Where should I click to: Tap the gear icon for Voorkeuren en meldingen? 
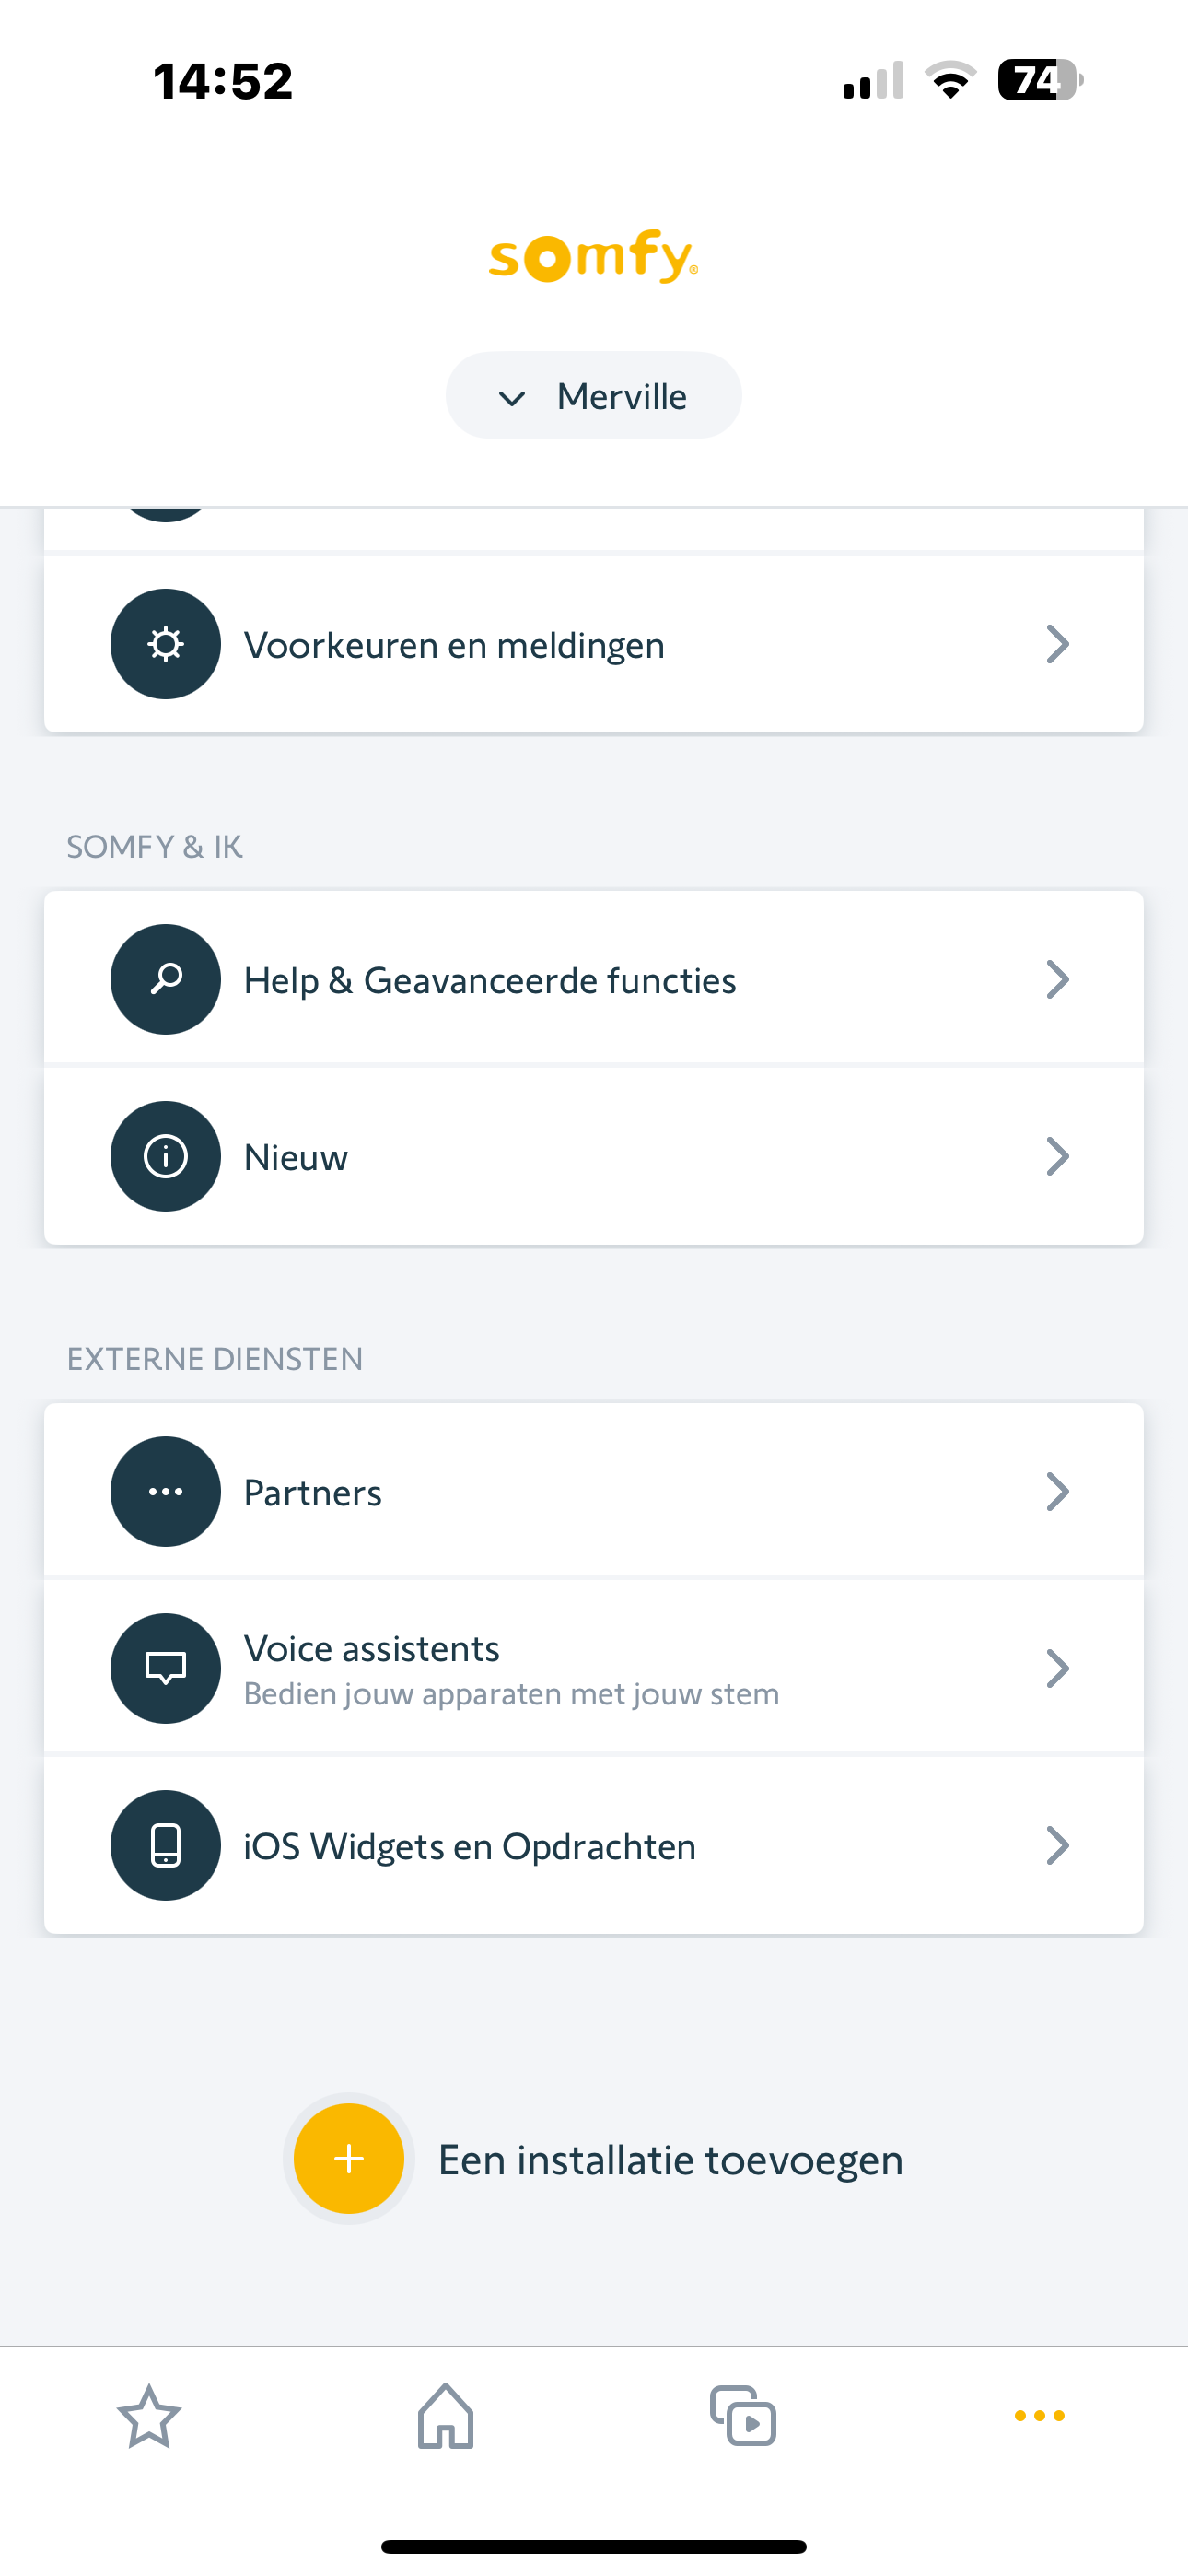click(165, 644)
